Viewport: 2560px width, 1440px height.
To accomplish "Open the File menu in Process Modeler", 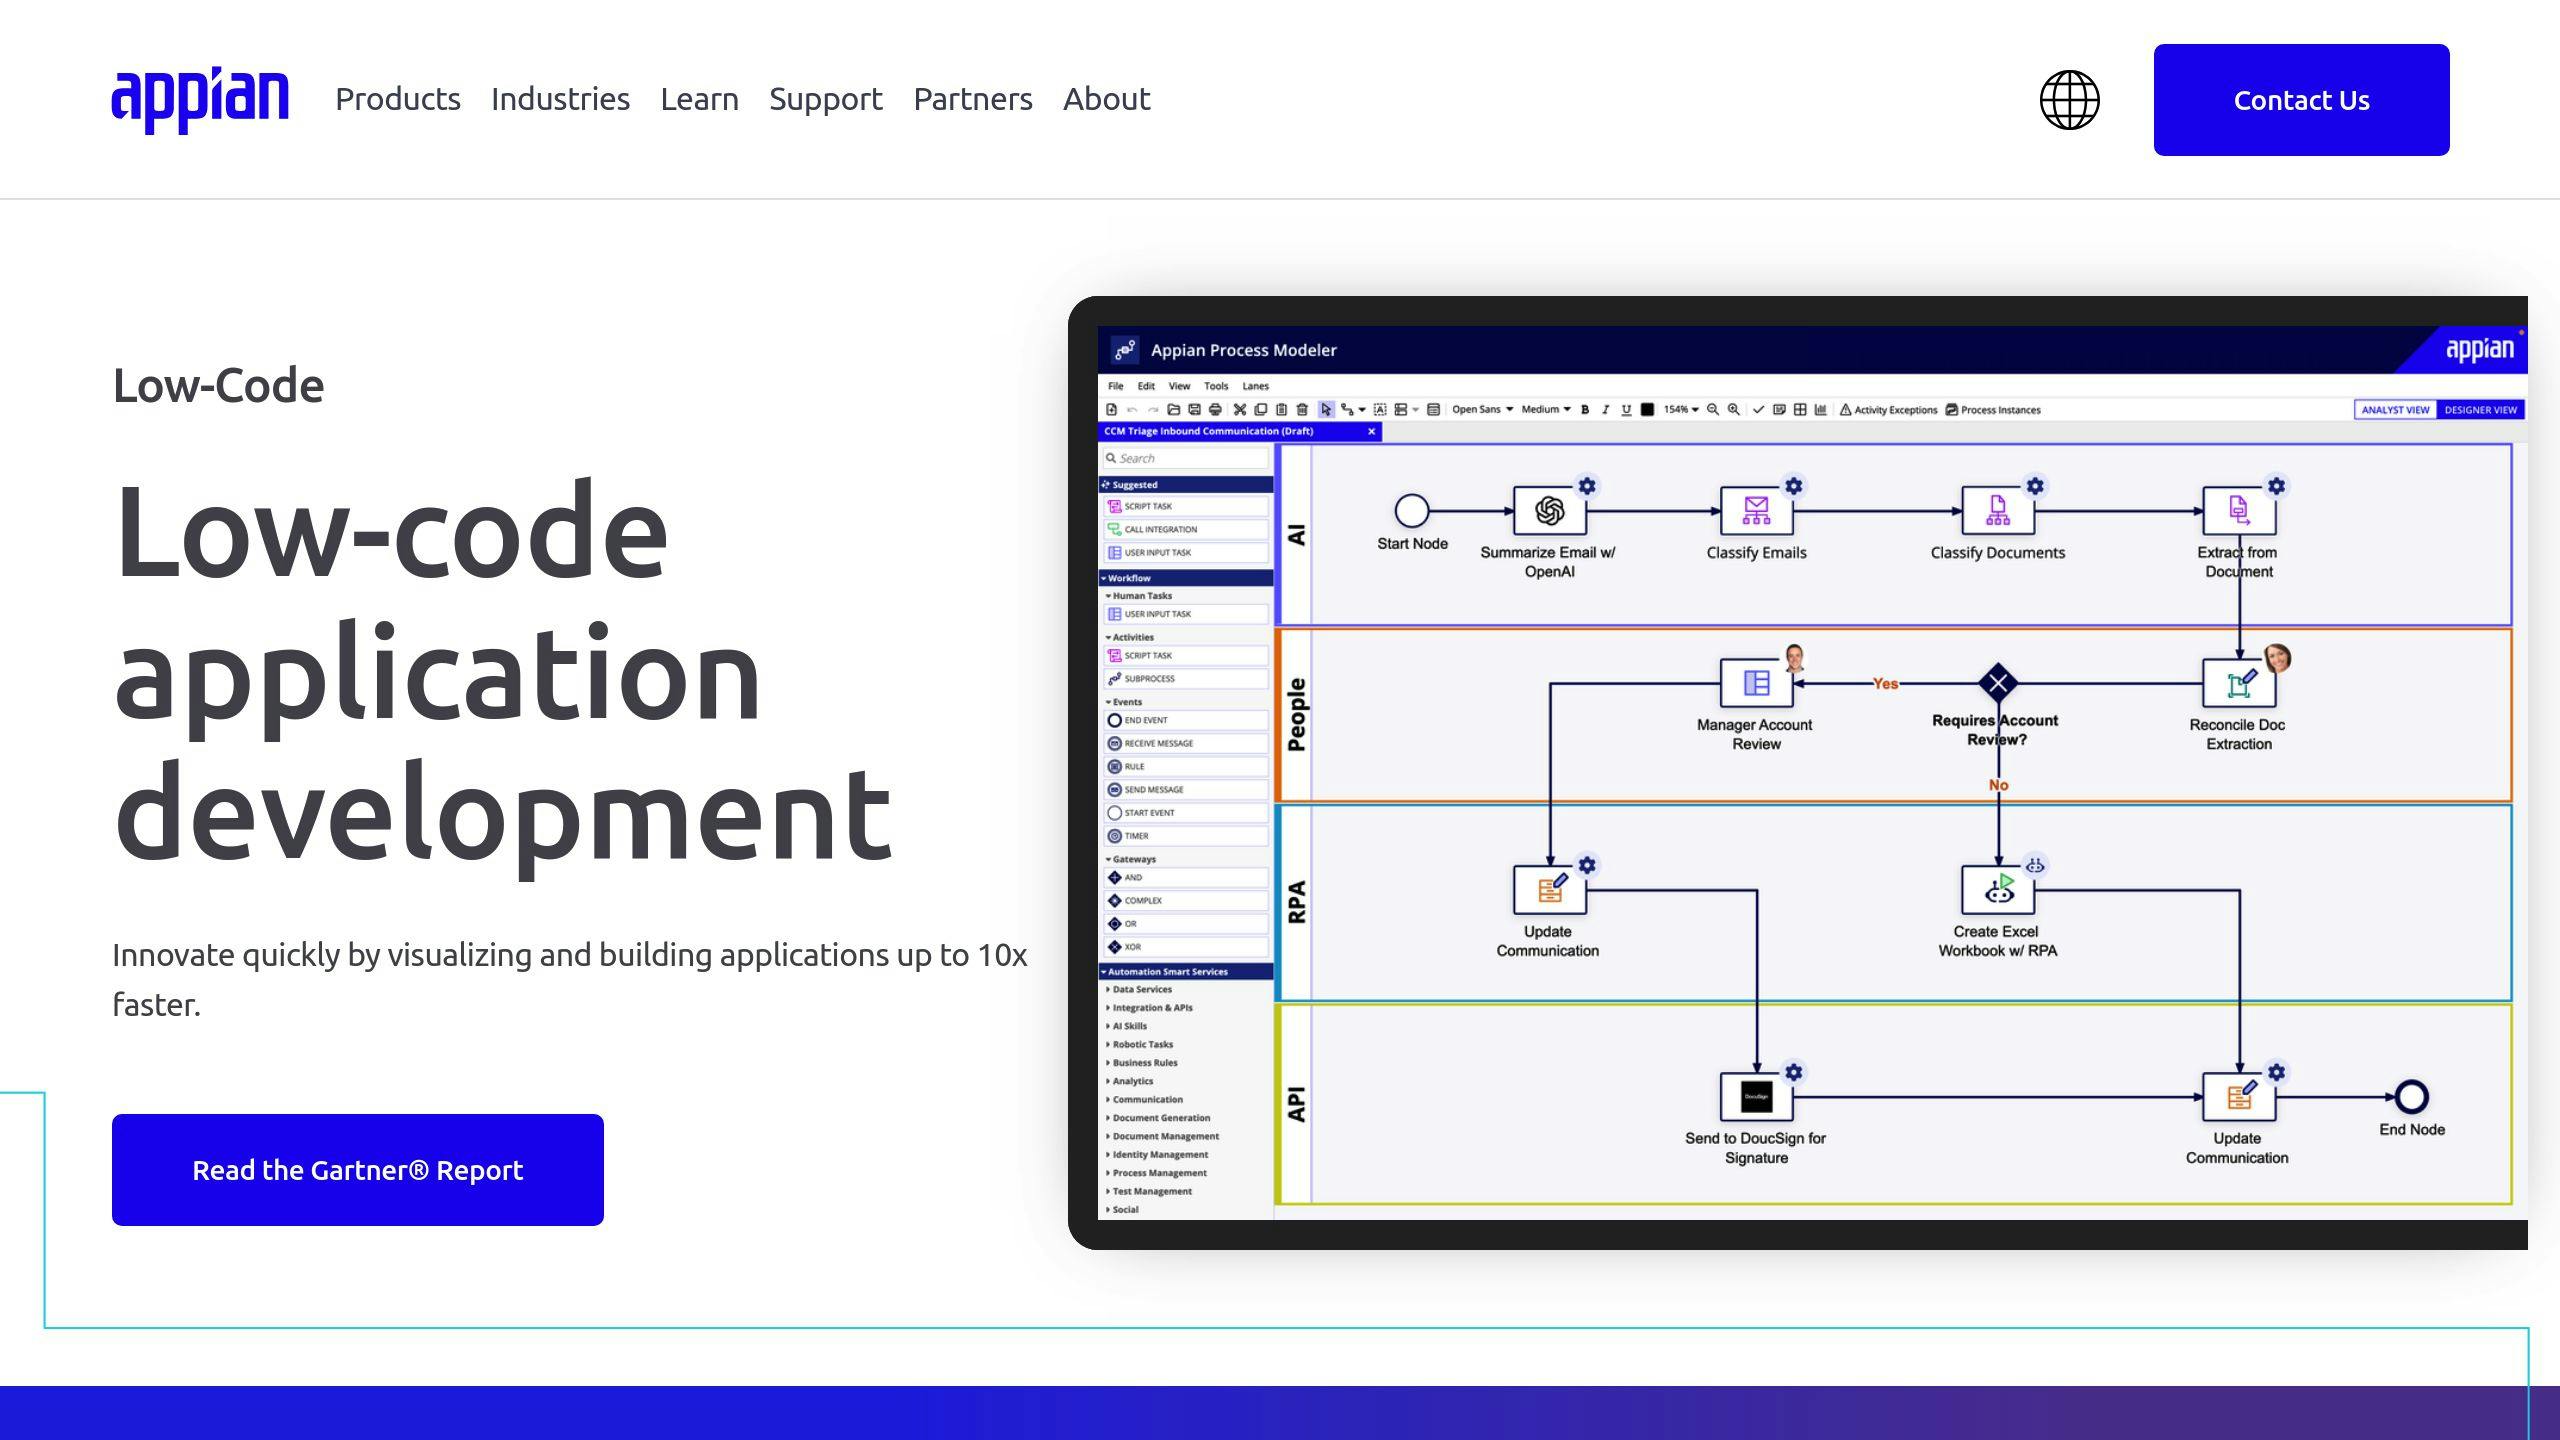I will tap(1115, 386).
